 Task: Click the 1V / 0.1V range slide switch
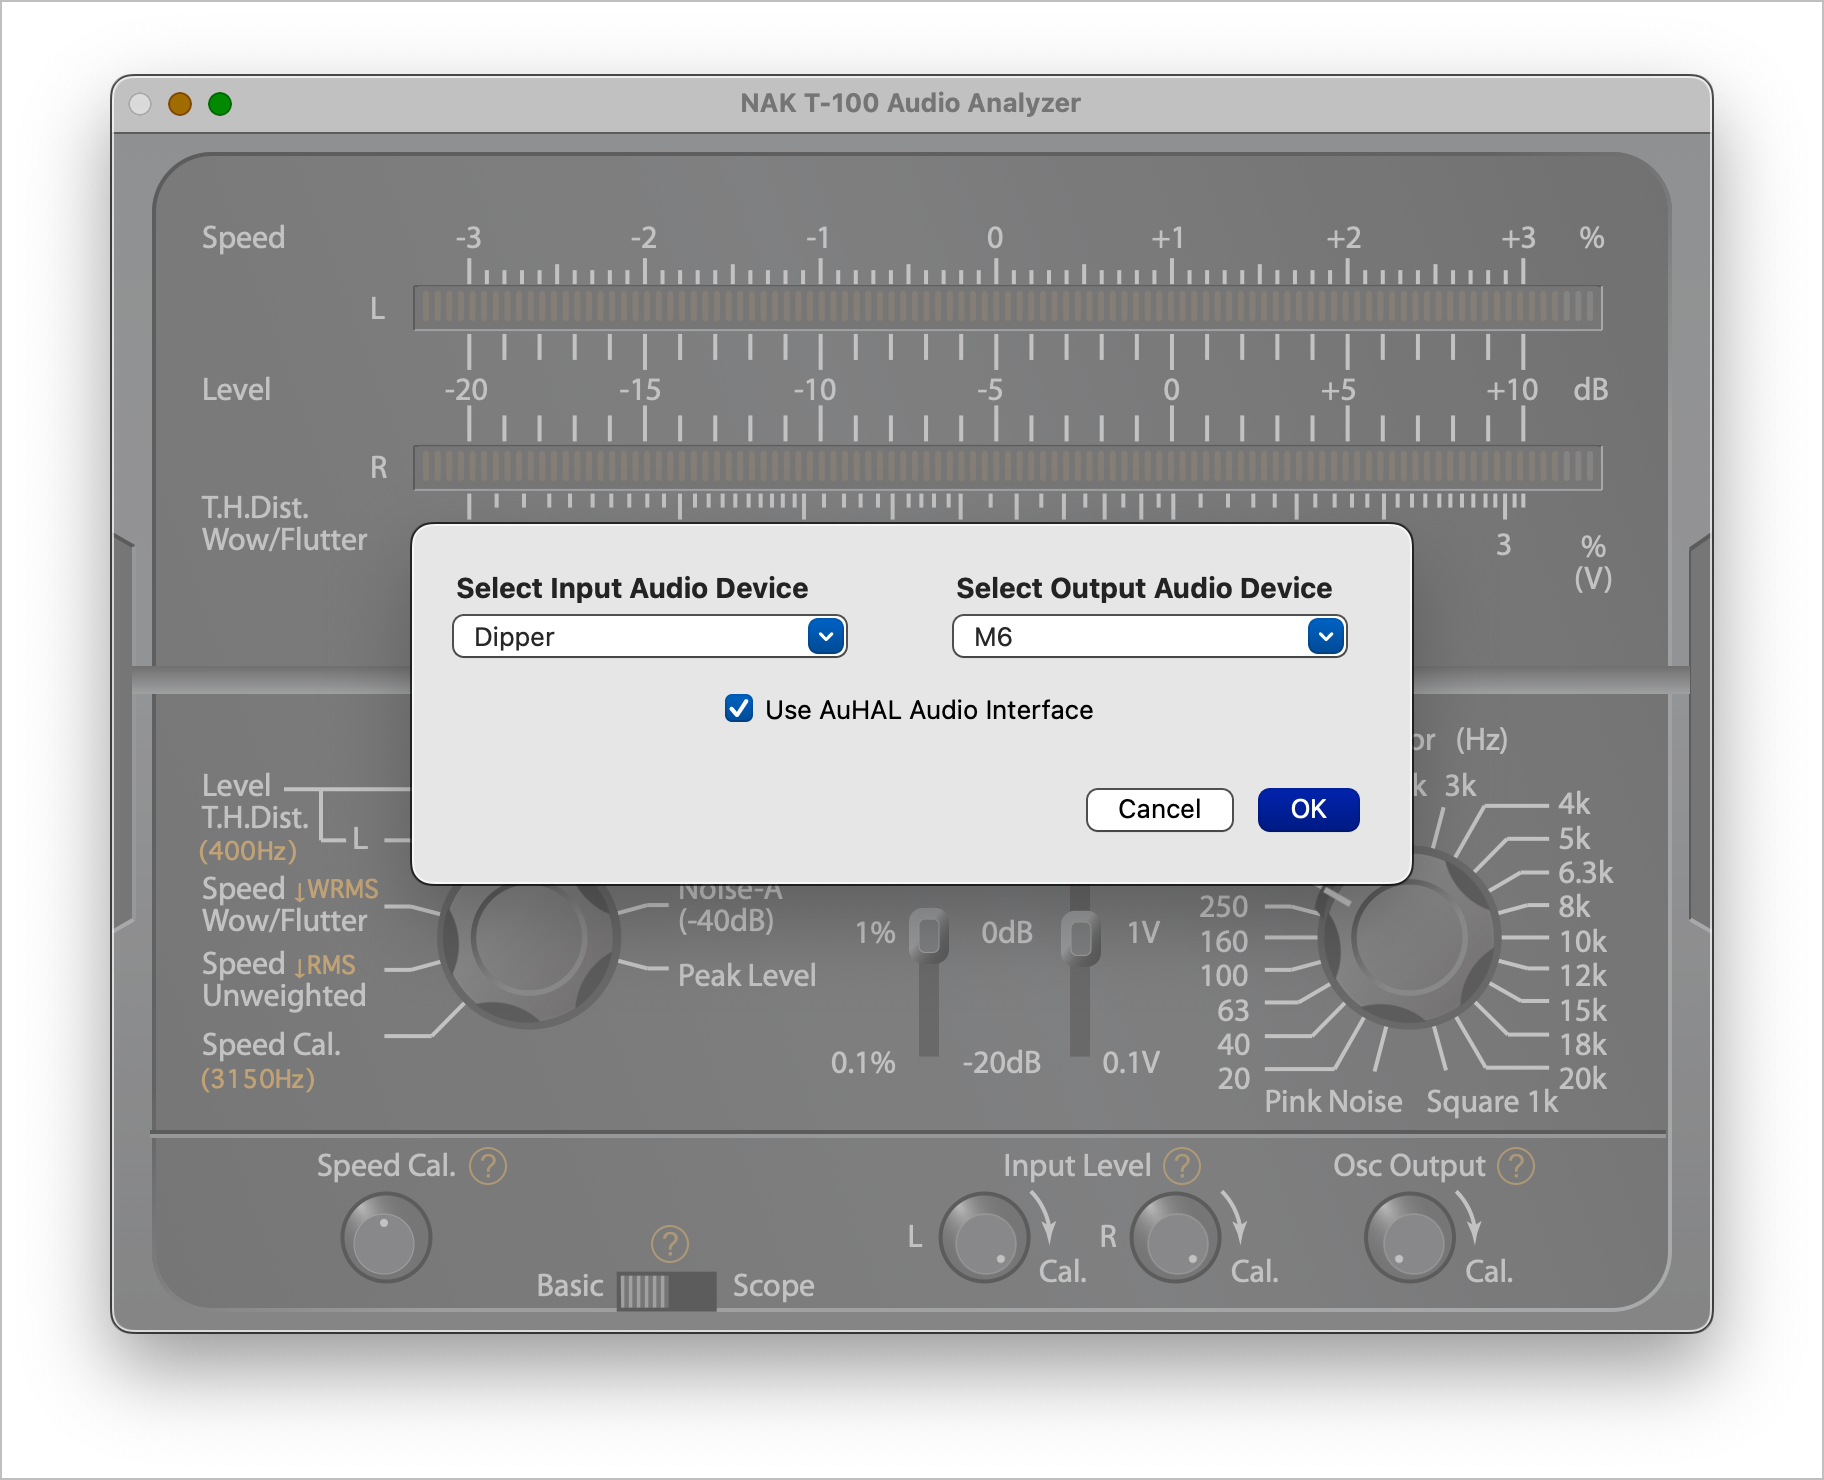1080,936
